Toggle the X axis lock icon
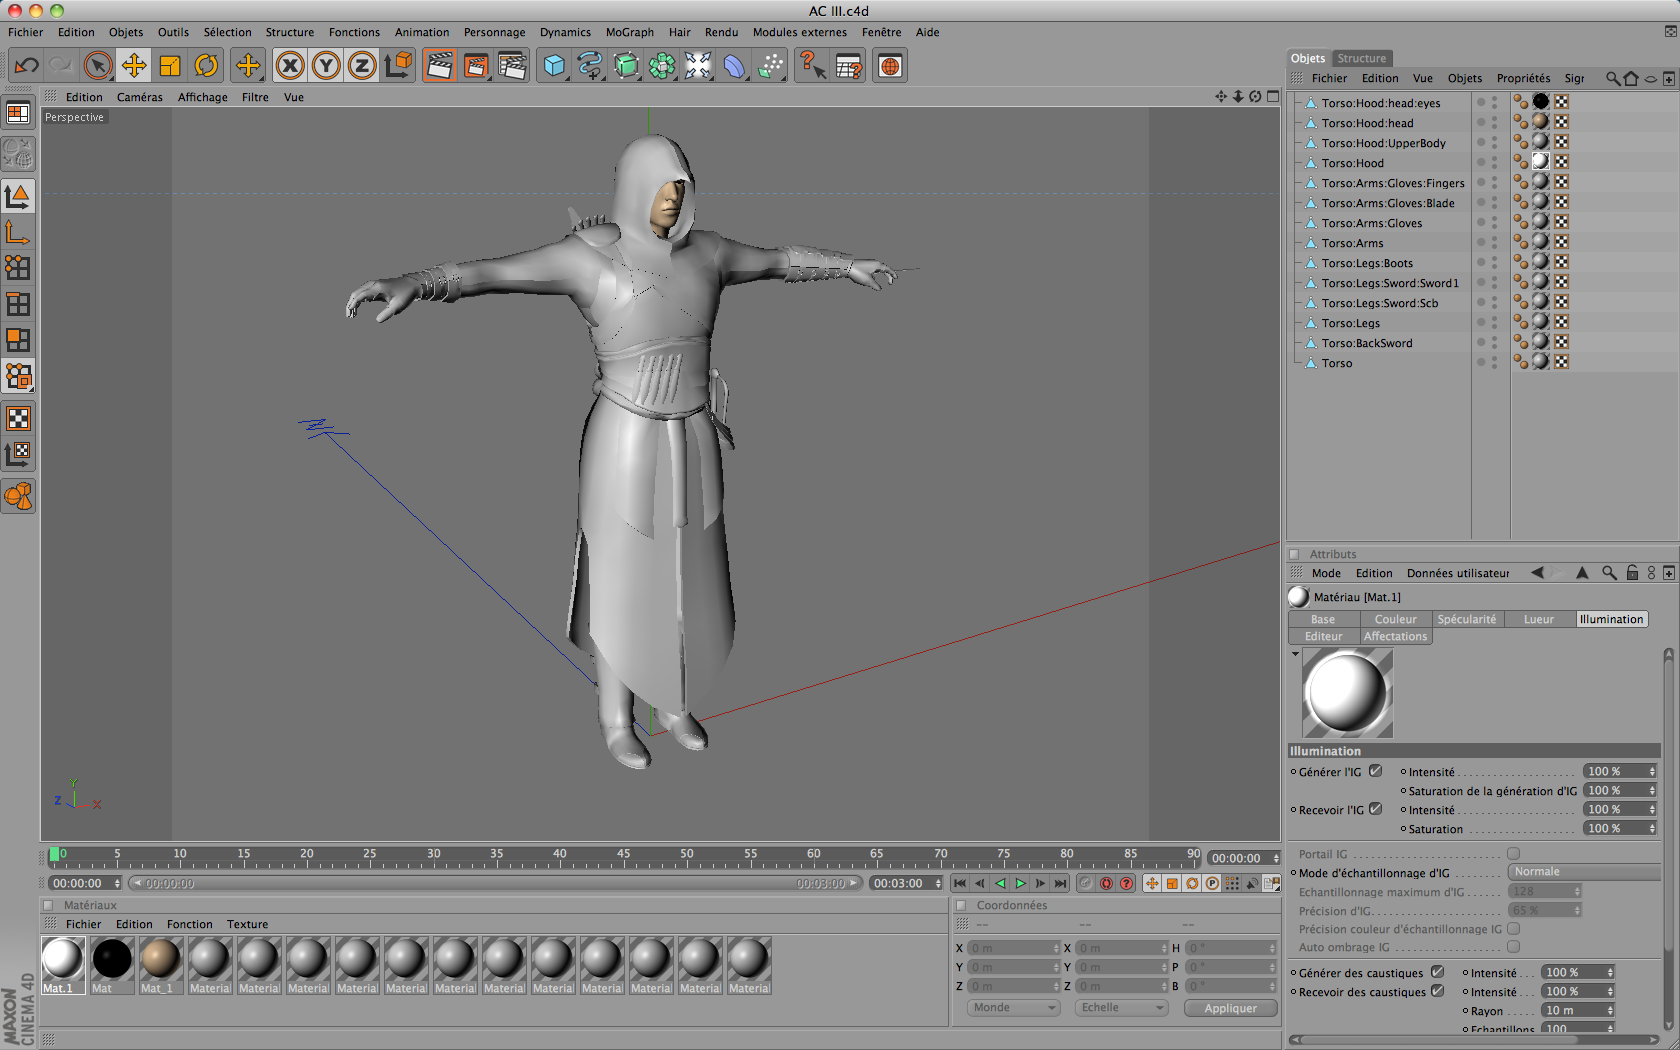 click(x=290, y=66)
